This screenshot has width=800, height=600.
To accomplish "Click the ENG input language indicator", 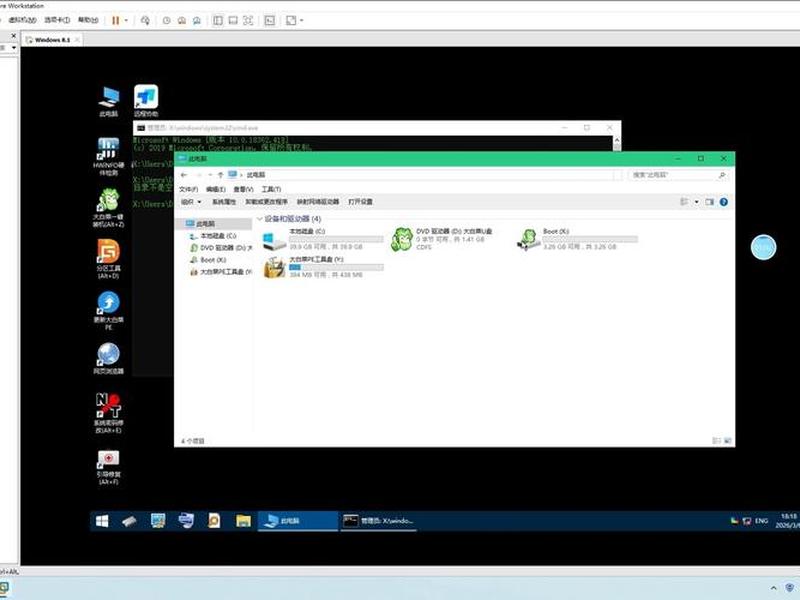I will coord(761,521).
